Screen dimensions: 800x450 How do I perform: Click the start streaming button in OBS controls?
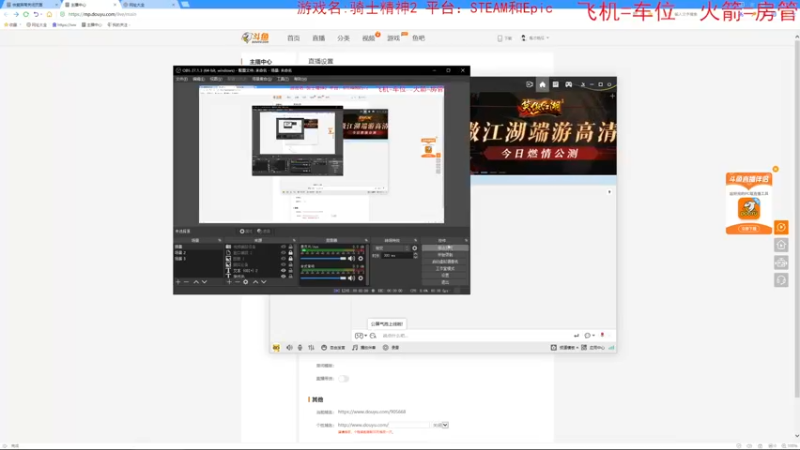tap(445, 248)
